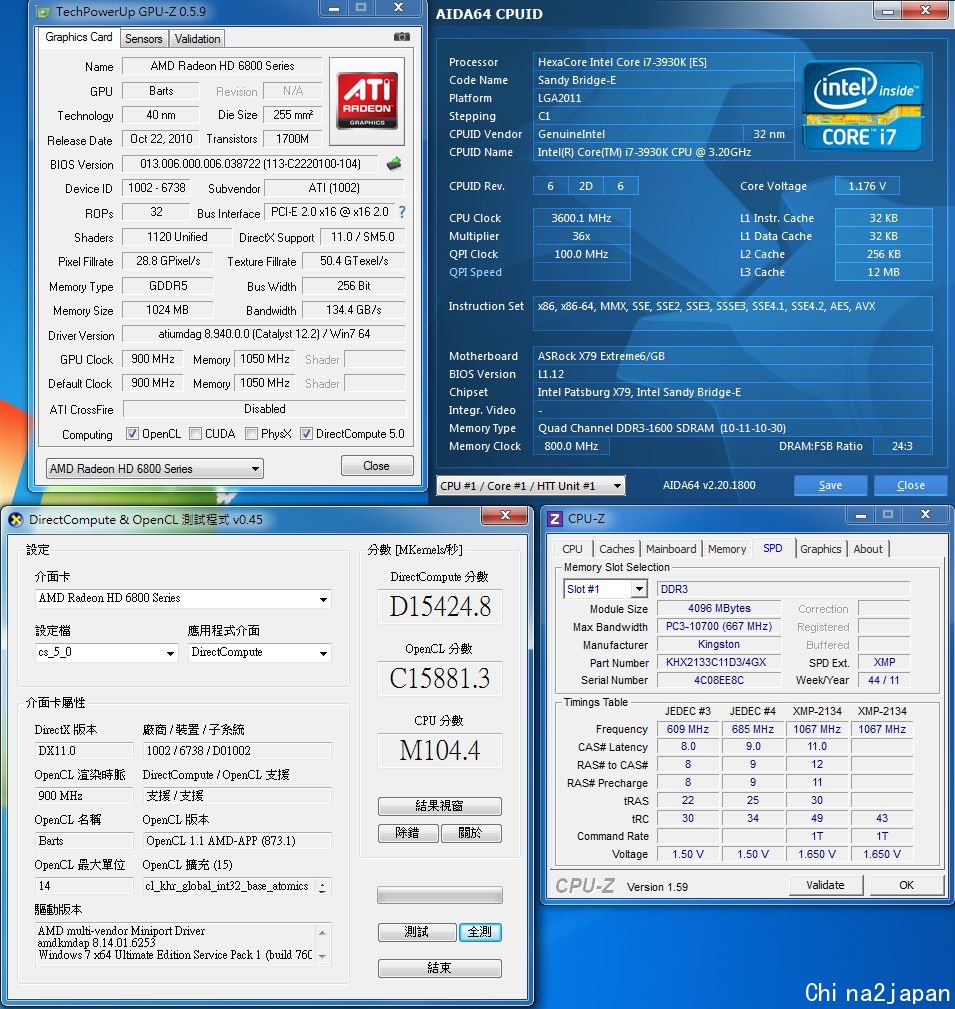Minimize the AIDA64 CPUID window
The image size is (955, 1009).
click(888, 10)
